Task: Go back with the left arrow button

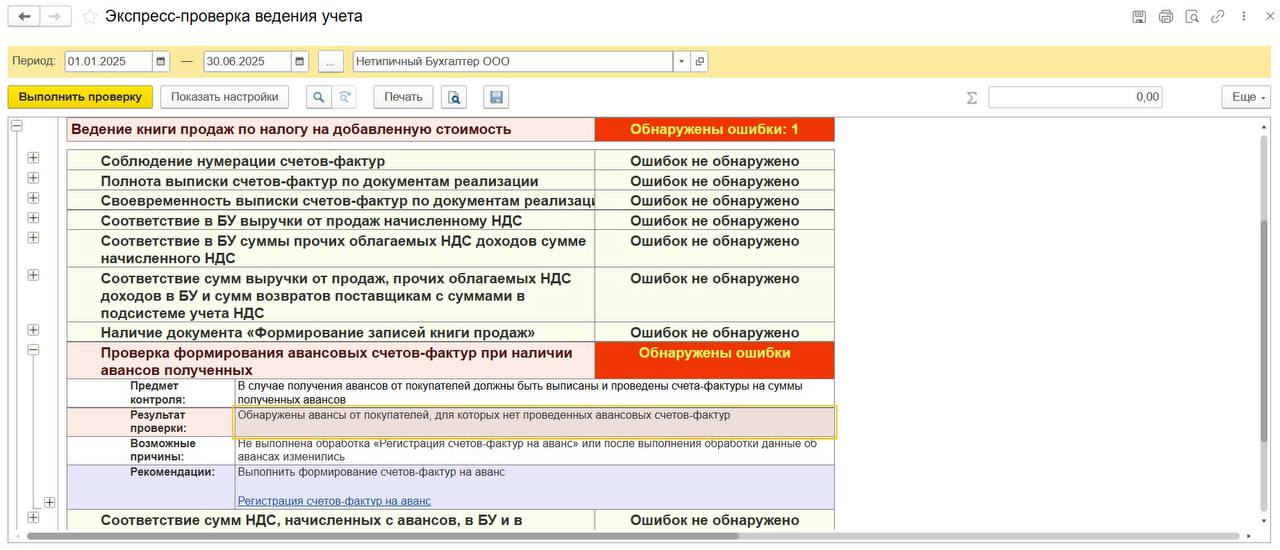Action: click(x=24, y=16)
